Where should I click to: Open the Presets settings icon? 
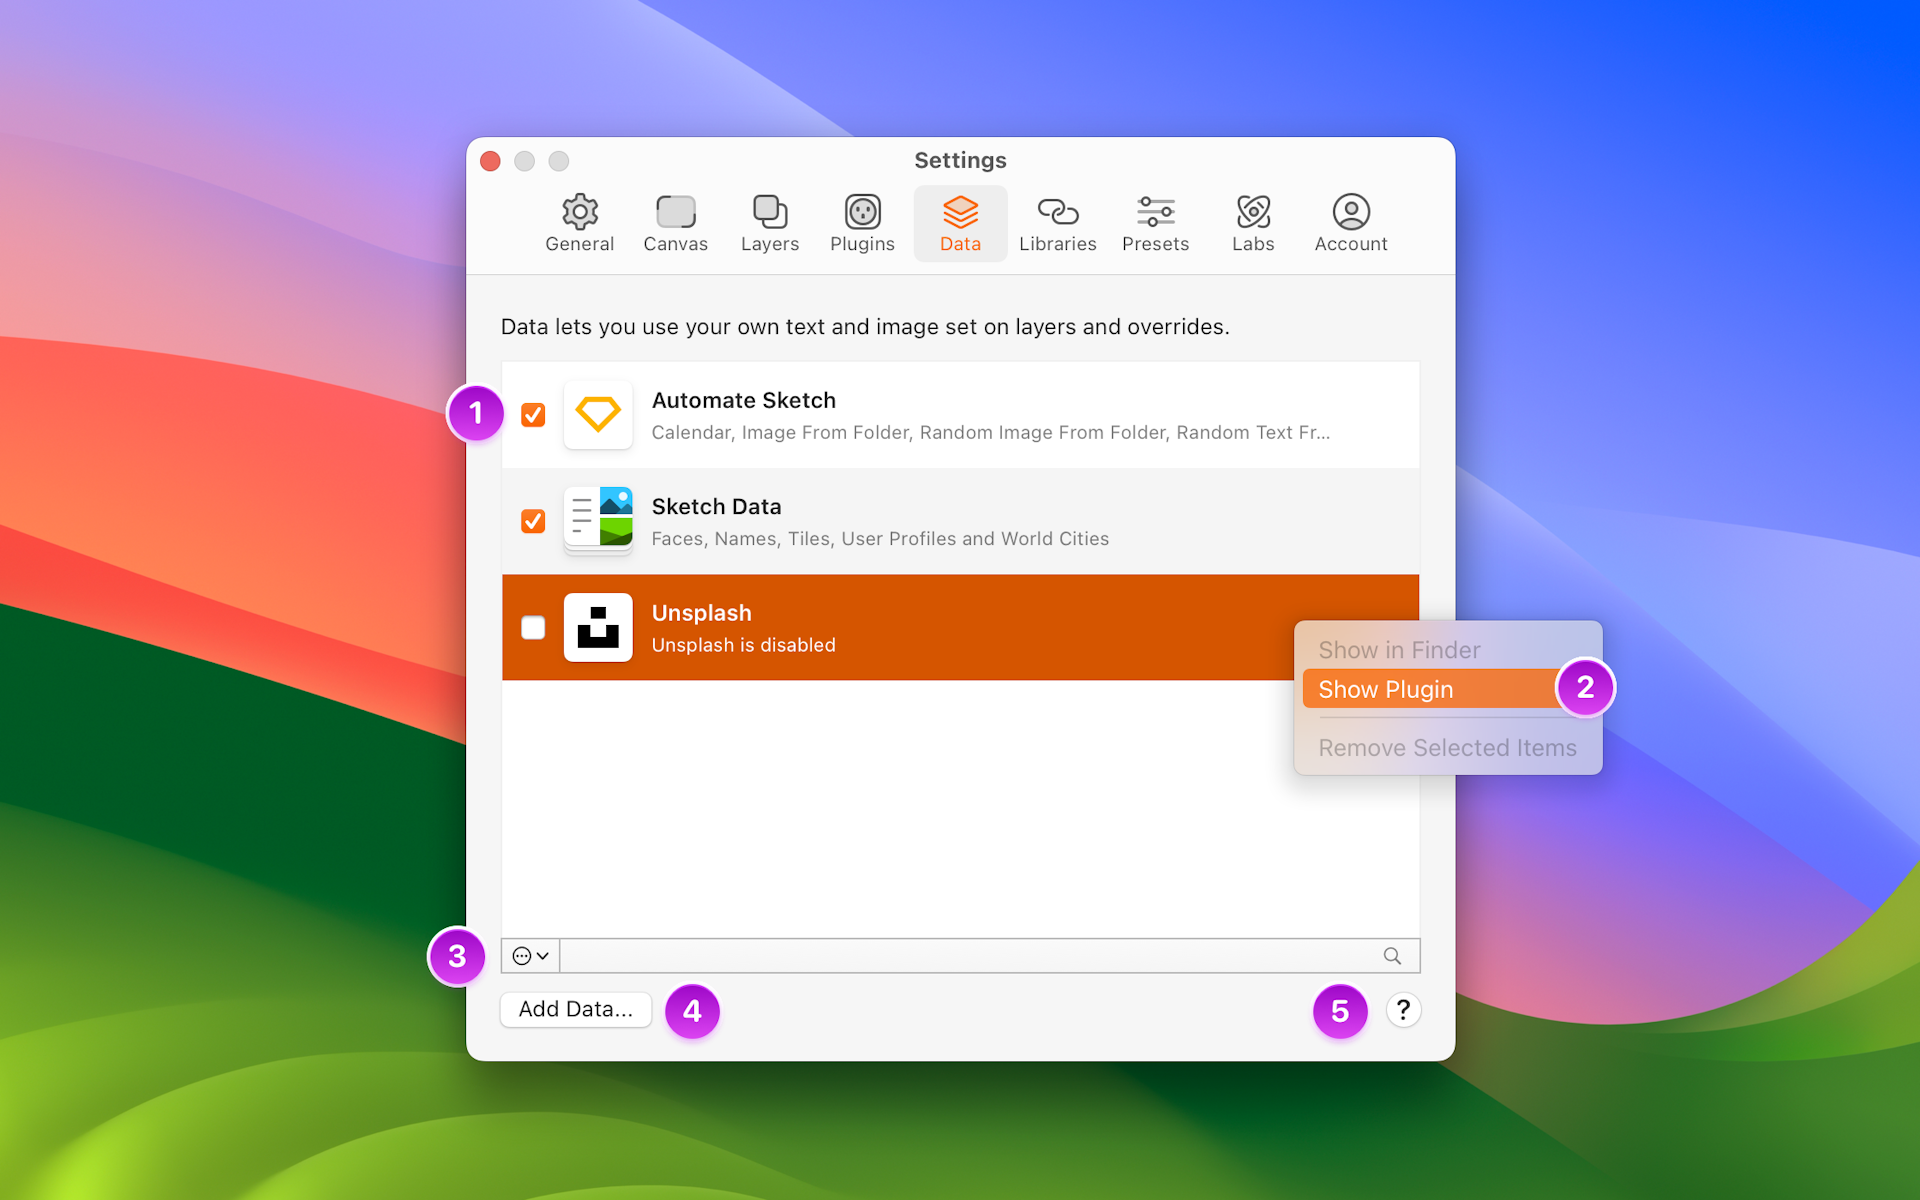point(1155,213)
